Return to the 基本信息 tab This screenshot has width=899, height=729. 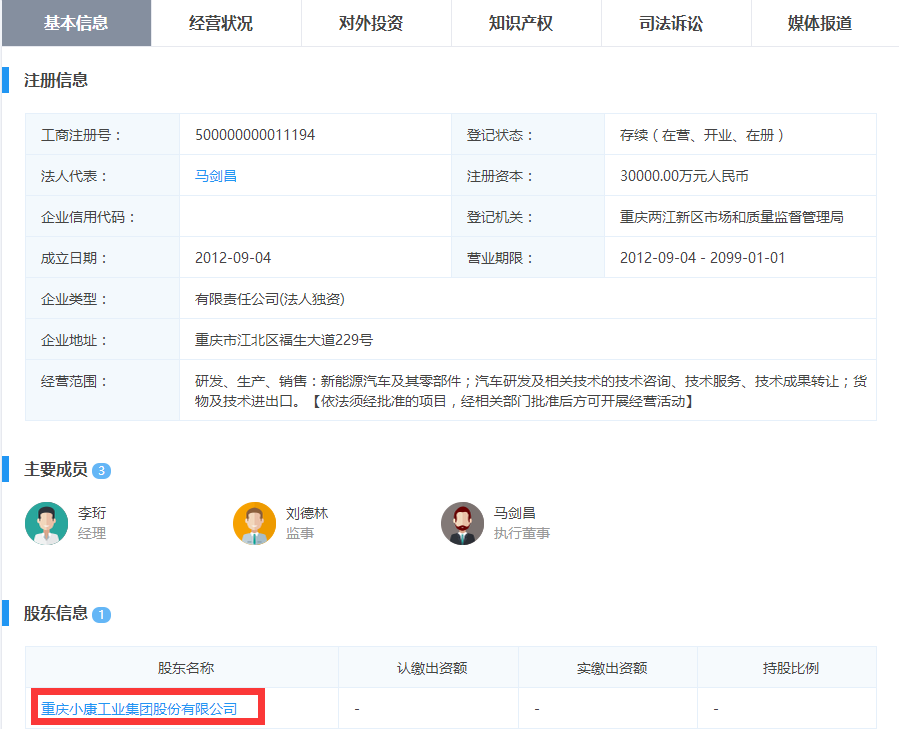click(76, 24)
